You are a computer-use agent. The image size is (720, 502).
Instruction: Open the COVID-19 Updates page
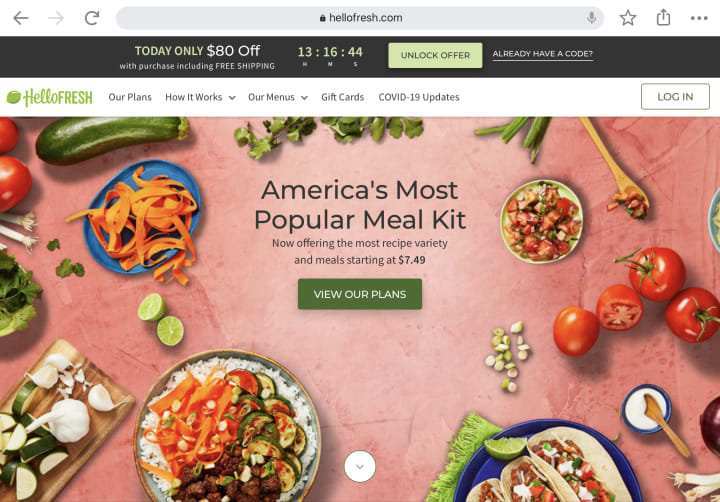click(419, 97)
